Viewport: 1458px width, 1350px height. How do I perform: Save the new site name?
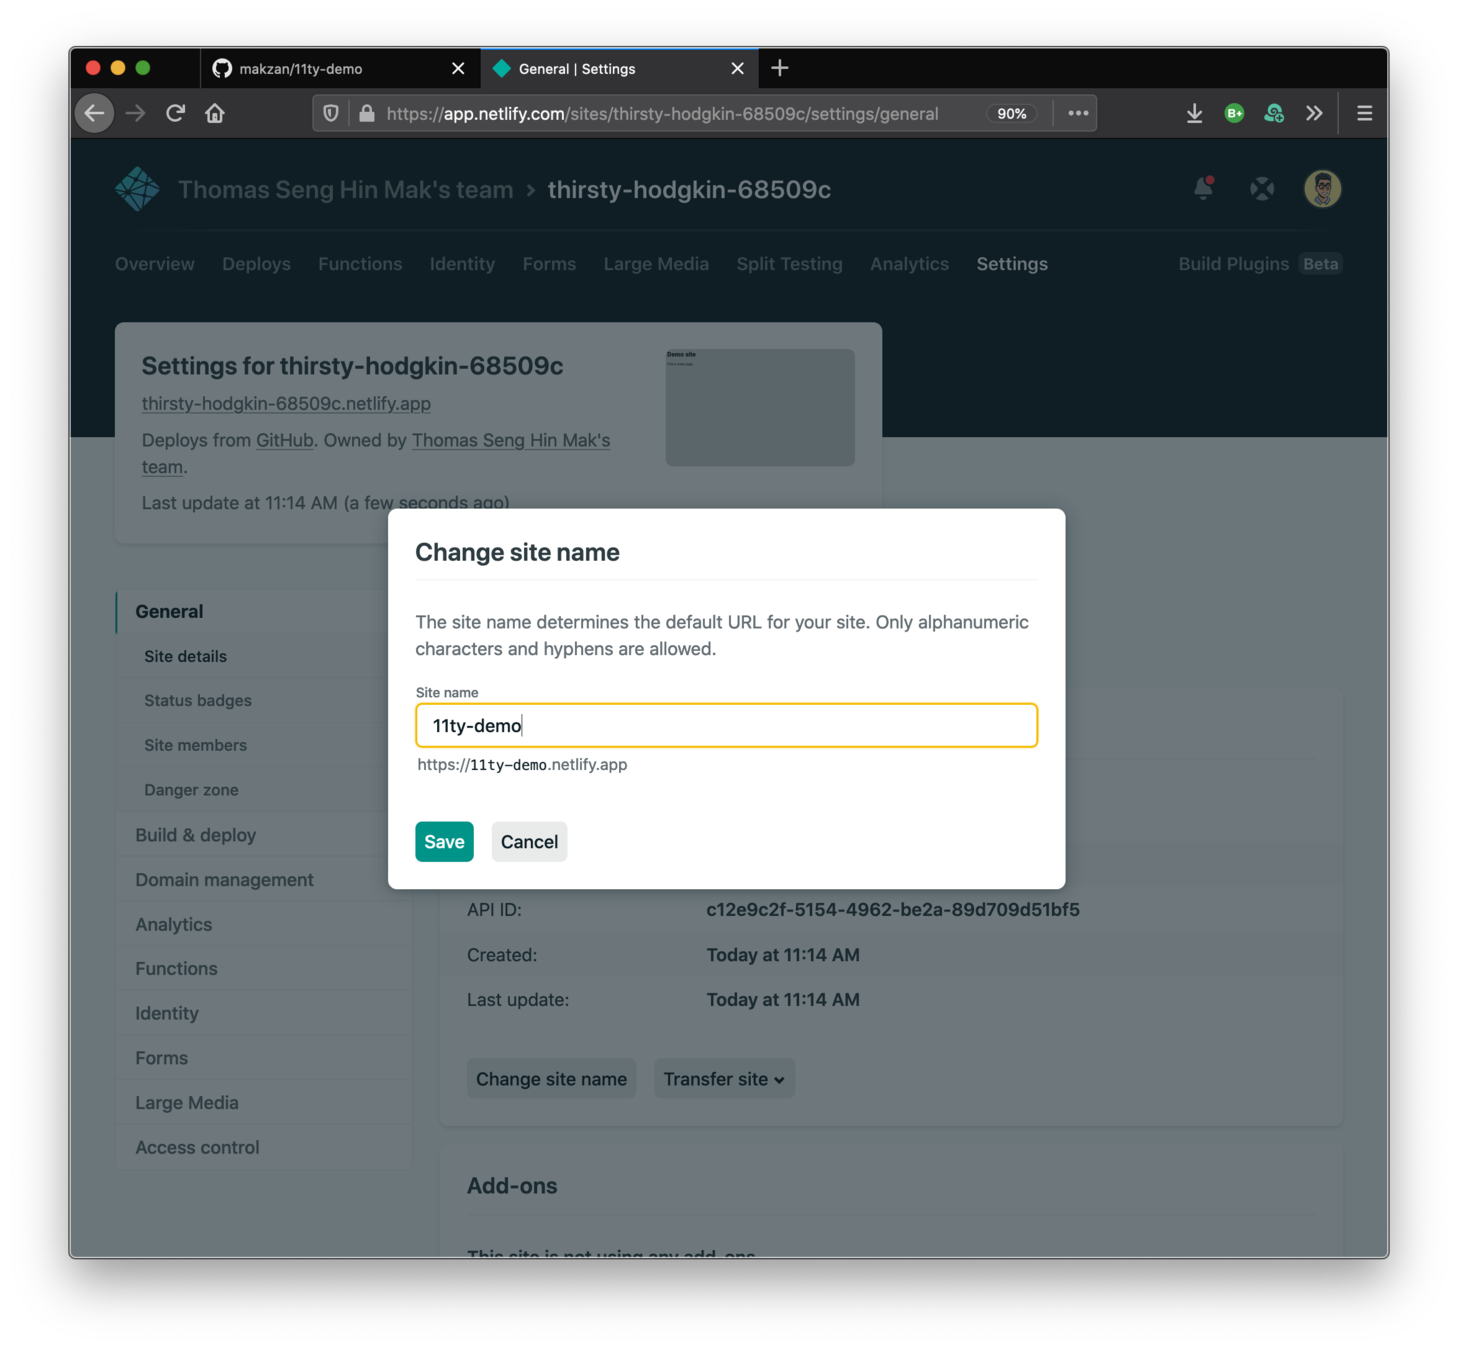pos(444,842)
